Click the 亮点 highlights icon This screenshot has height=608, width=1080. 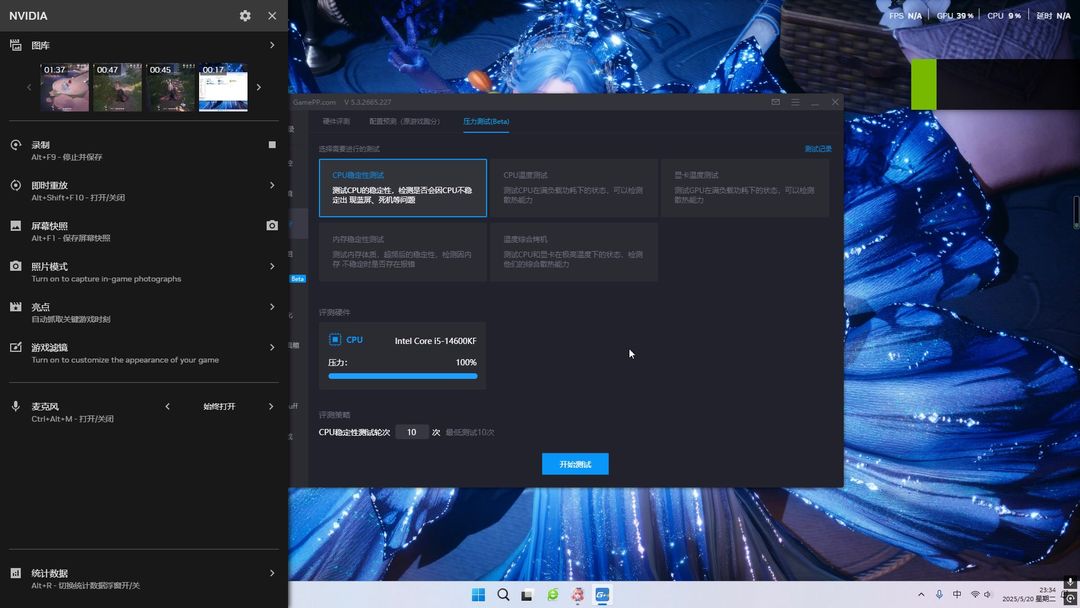pyautogui.click(x=15, y=307)
